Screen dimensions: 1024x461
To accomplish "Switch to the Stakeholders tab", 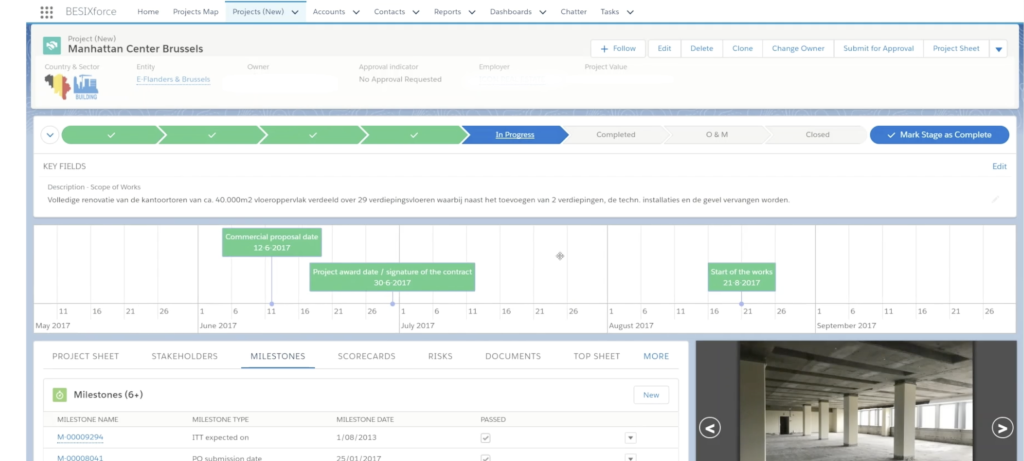I will click(x=185, y=357).
